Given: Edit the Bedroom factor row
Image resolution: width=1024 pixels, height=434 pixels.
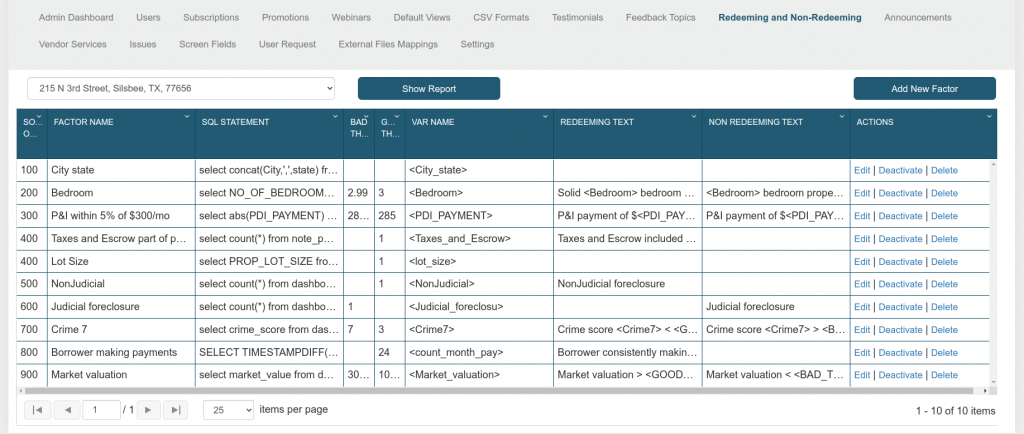Looking at the screenshot, I should pyautogui.click(x=862, y=193).
